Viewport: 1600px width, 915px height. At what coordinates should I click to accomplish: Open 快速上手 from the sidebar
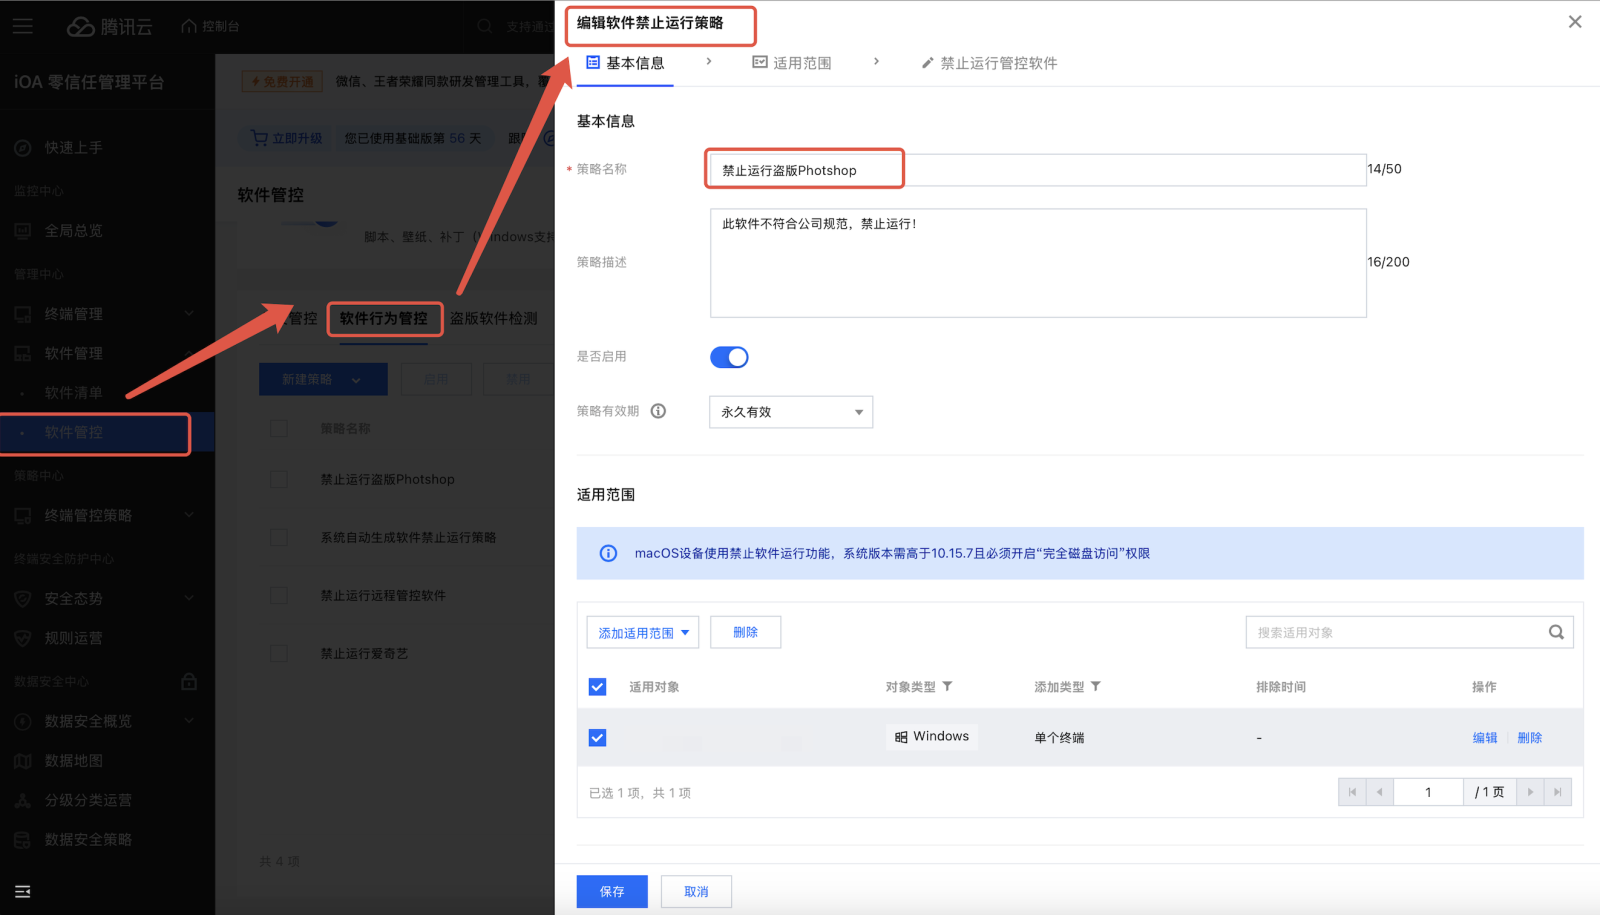73,148
